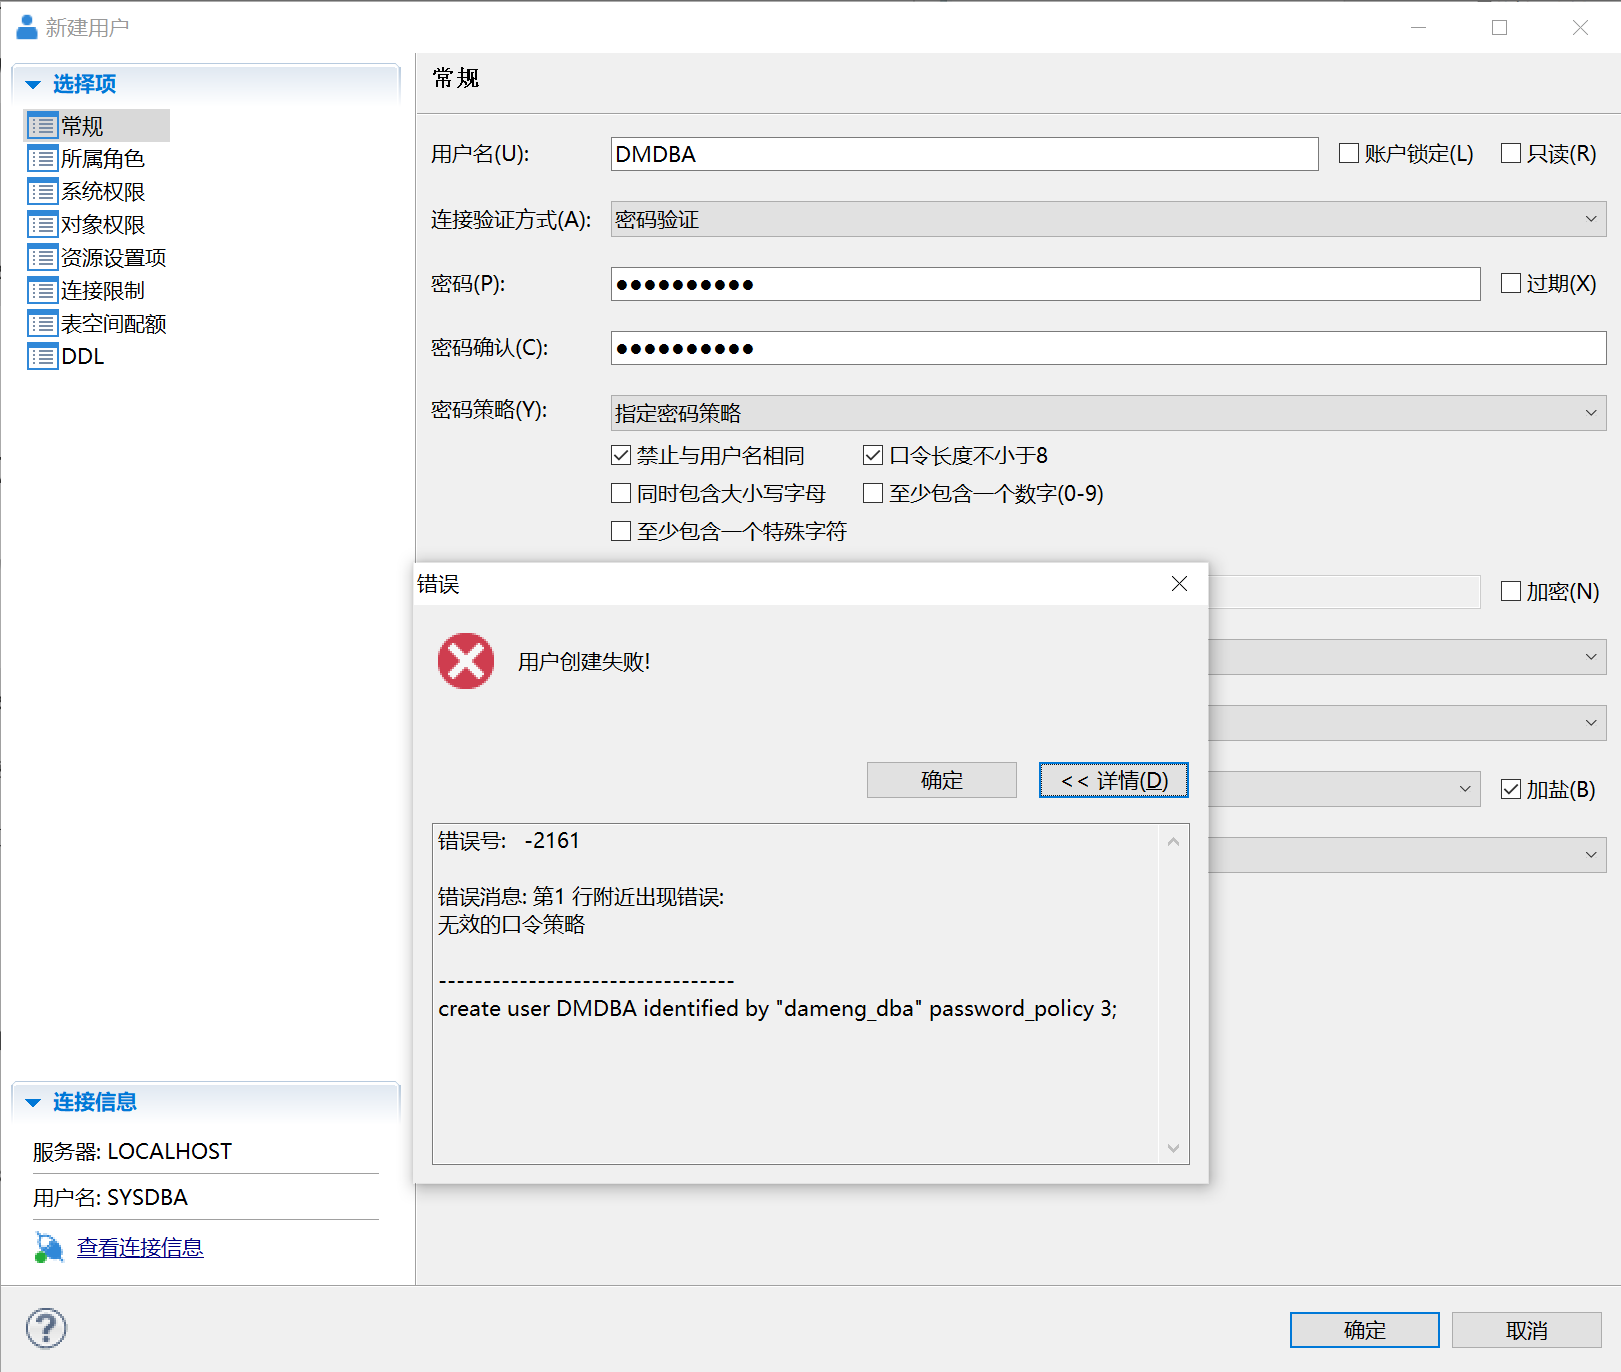The height and width of the screenshot is (1372, 1621).
Task: Open the 连接验证方式 dropdown
Action: coord(1108,219)
